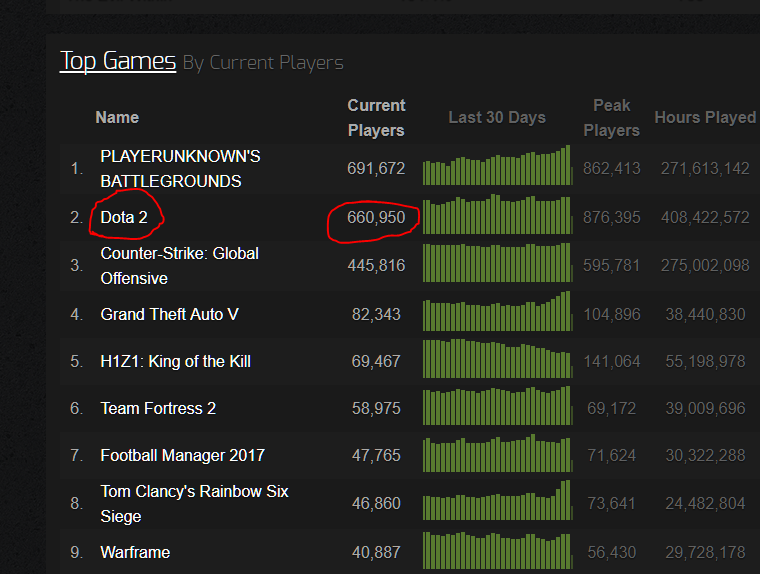Open the PLAYERUNKNOWN'S BATTLEGROUNDS game page
Screen dimensions: 760x574
pos(180,169)
